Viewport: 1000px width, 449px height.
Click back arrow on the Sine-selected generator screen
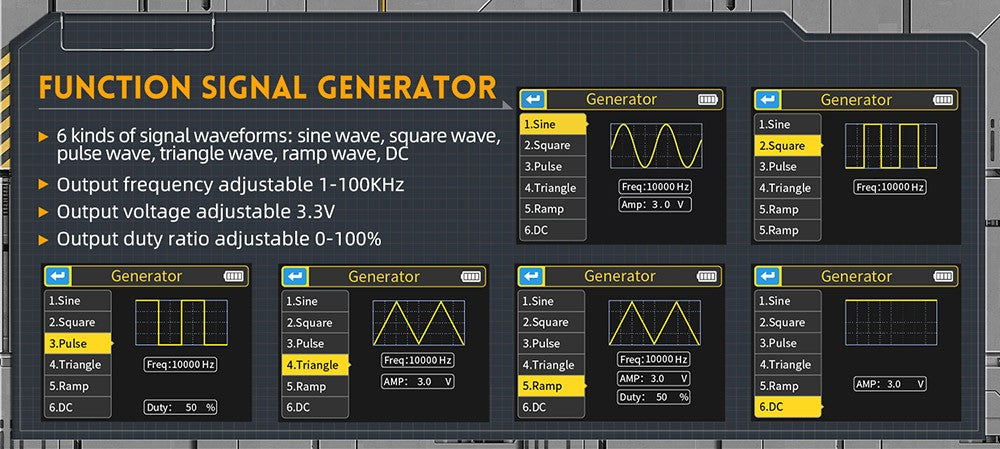[x=532, y=100]
